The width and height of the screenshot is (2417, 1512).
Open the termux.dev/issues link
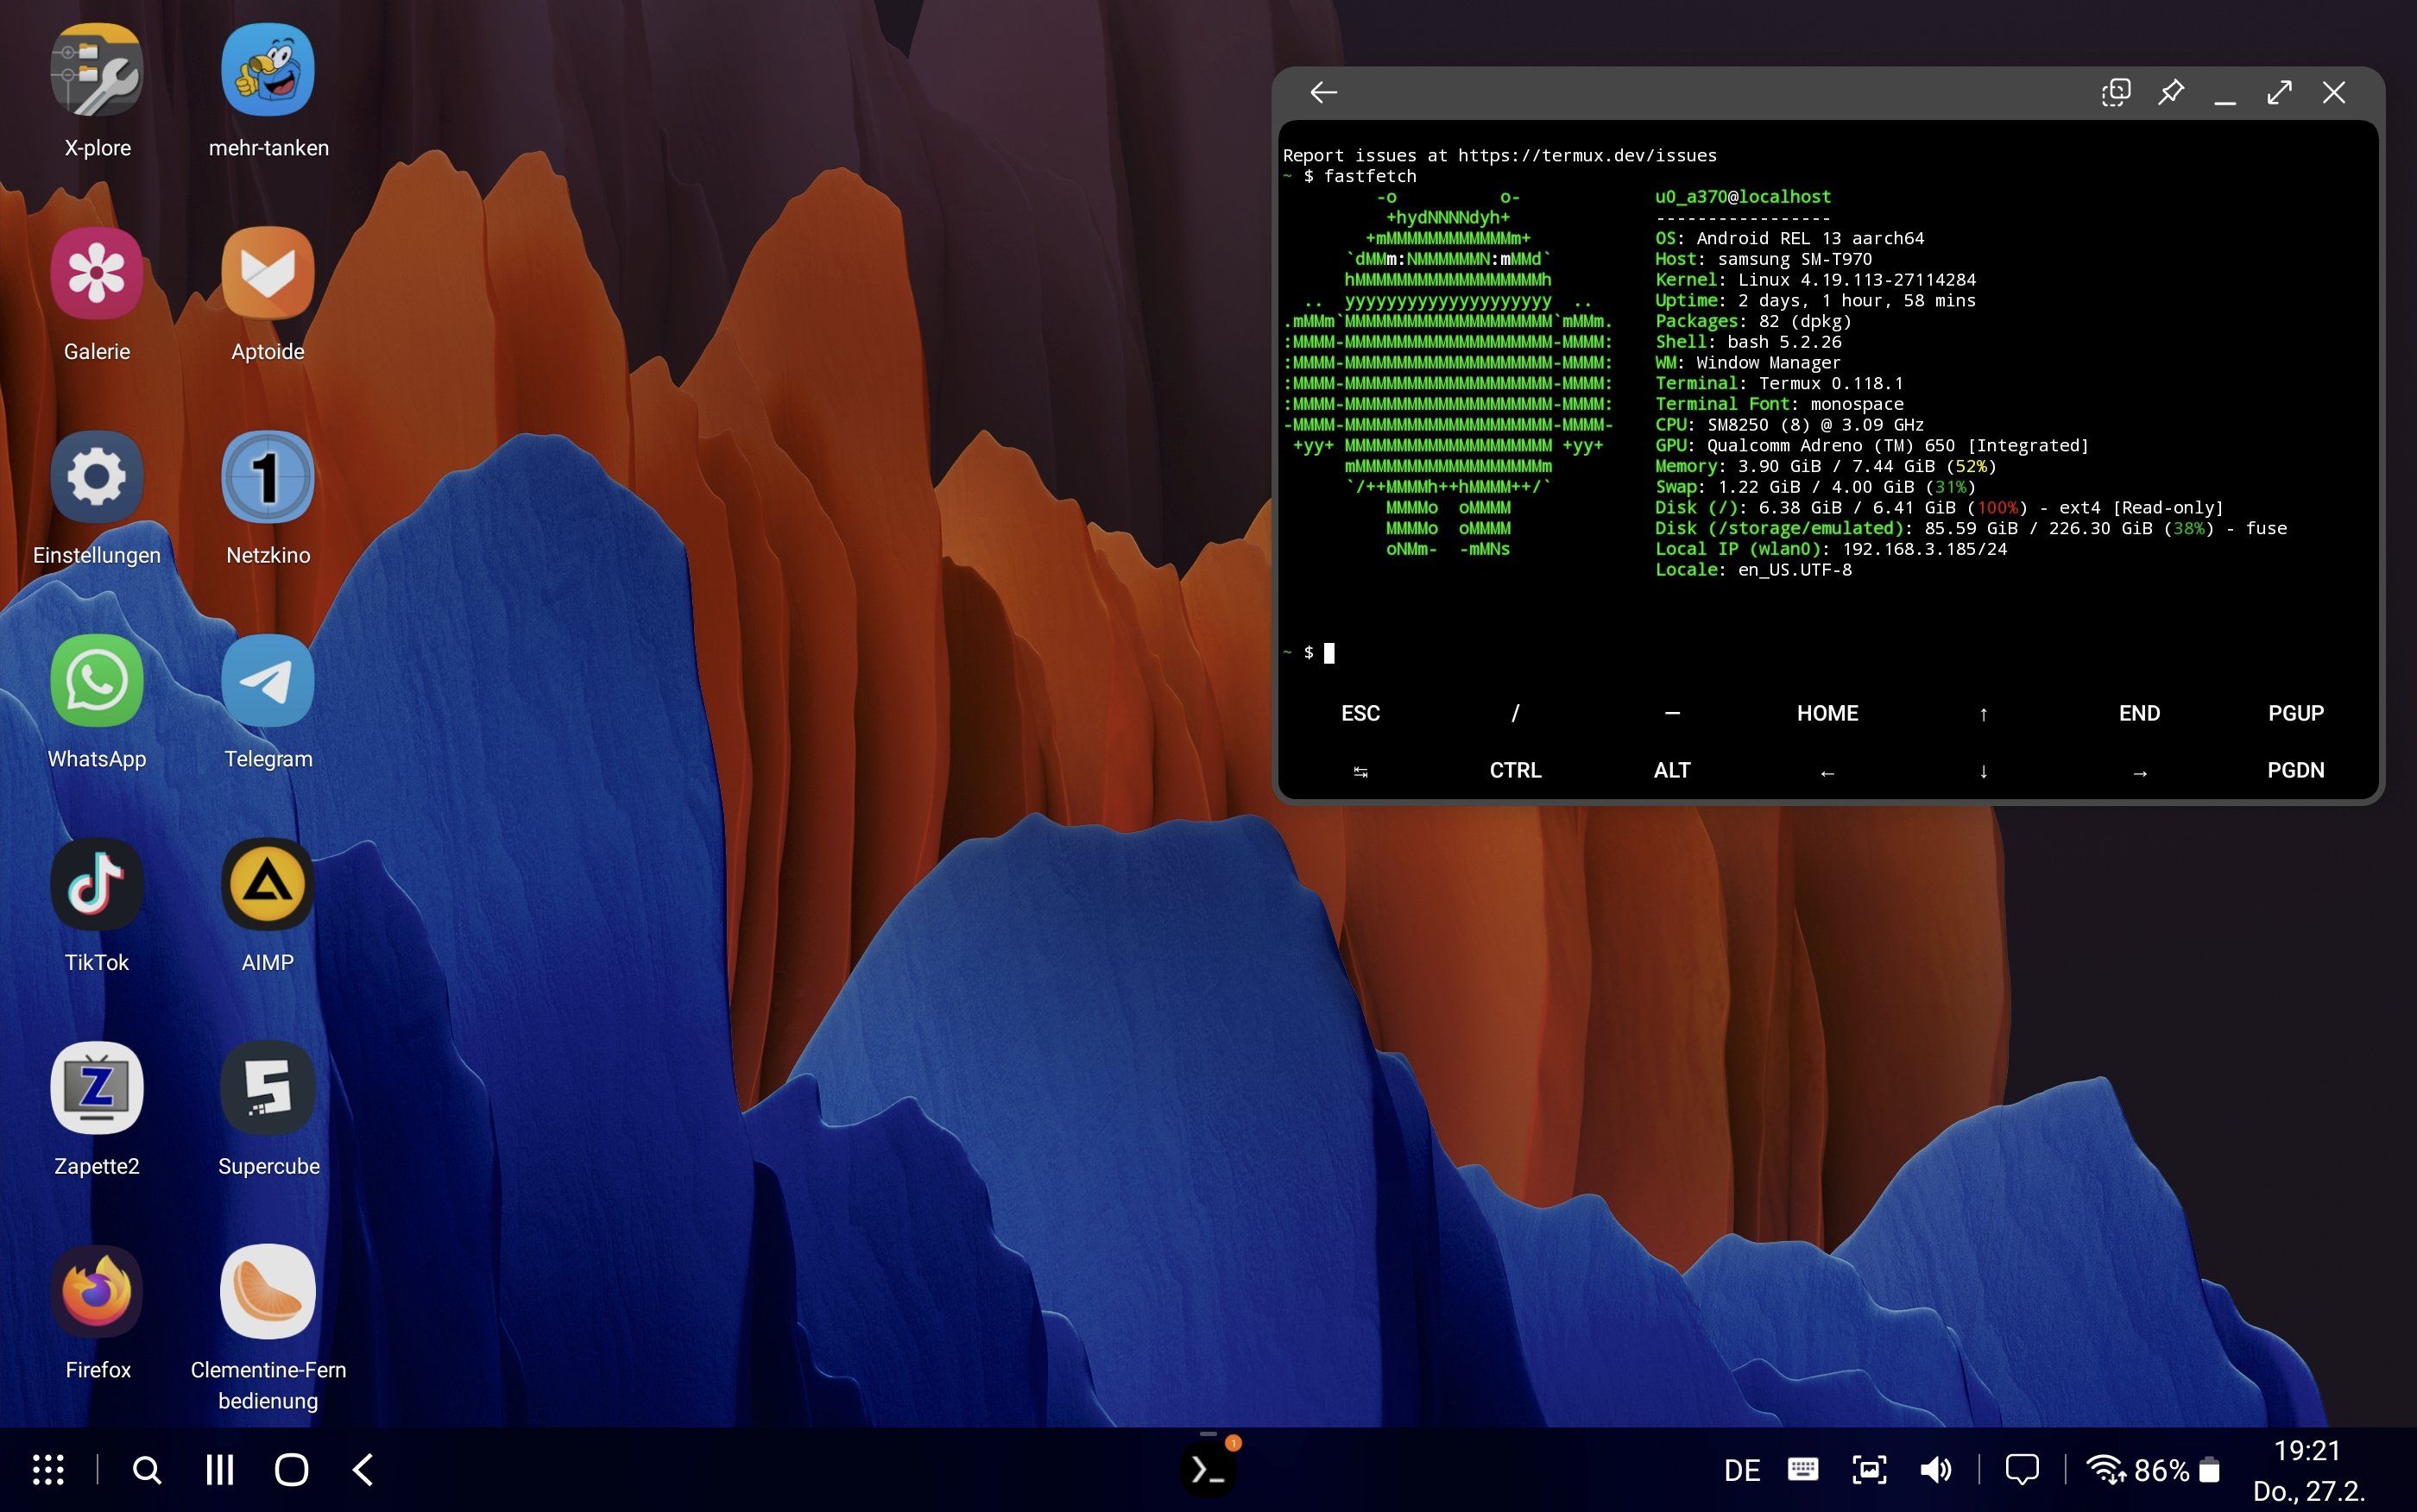(1587, 155)
